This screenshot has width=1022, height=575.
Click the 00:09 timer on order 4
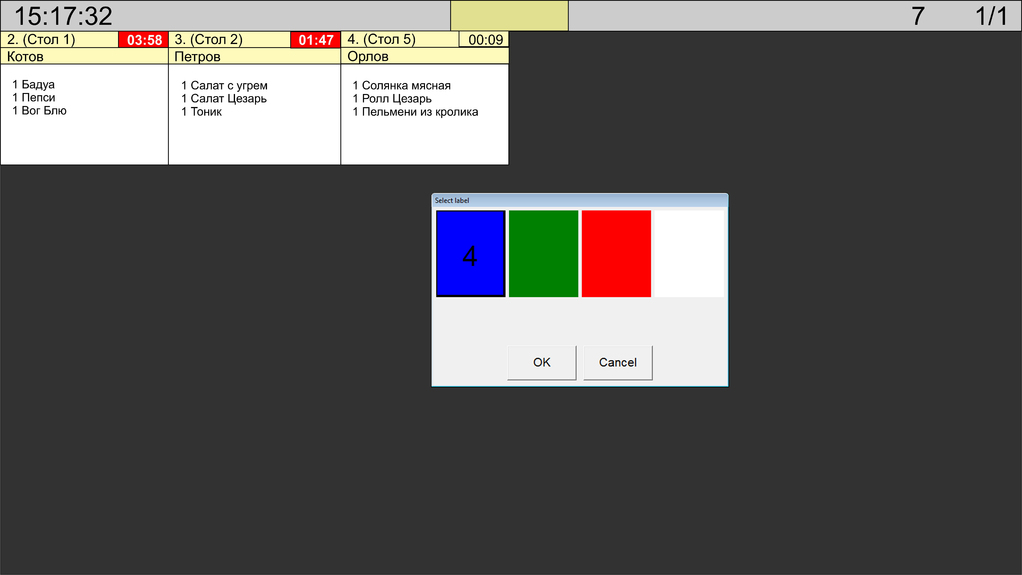(x=485, y=40)
